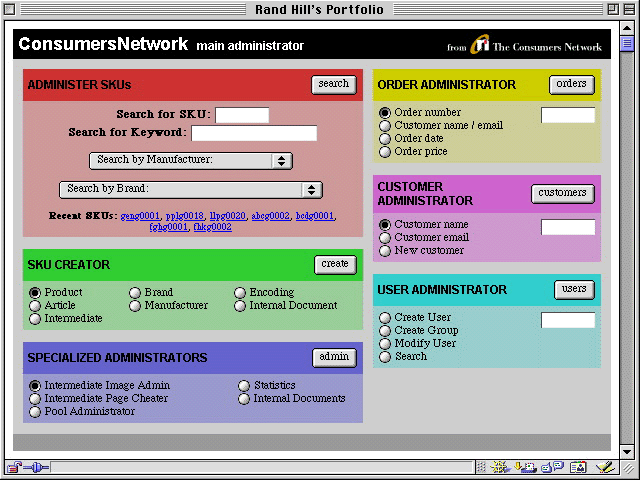
Task: Choose Intermediate Page Cheater option
Action: tap(35, 399)
